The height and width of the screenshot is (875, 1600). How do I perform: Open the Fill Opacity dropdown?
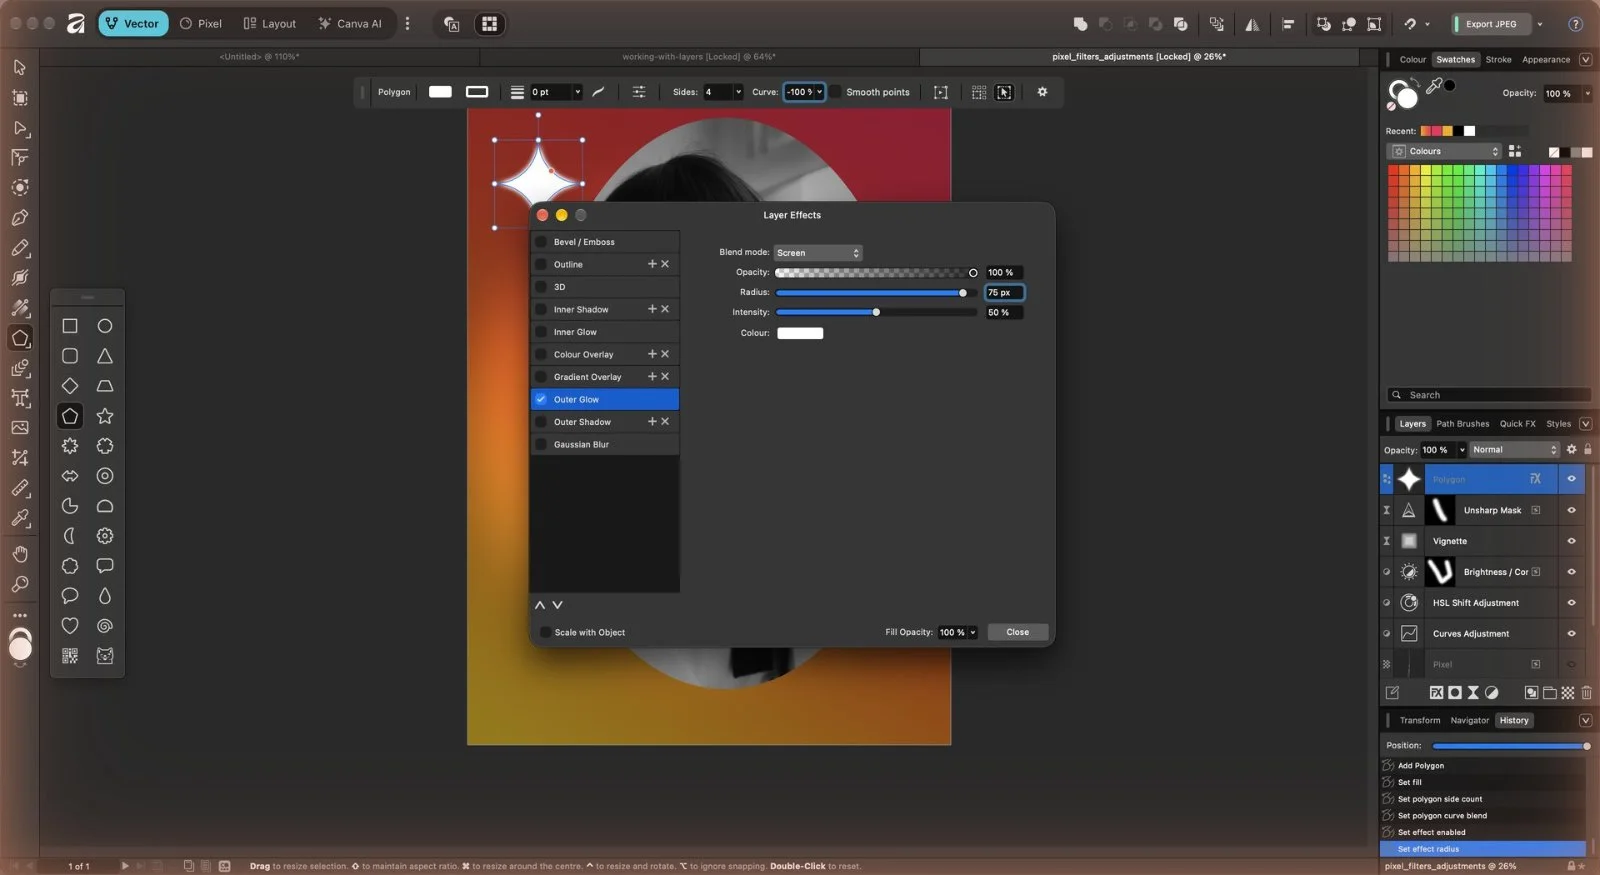[972, 632]
